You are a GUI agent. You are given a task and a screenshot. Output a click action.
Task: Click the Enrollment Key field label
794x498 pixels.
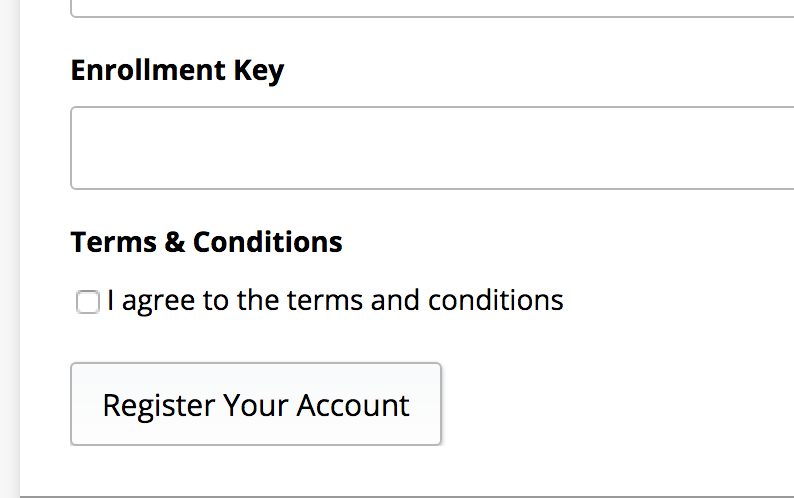pyautogui.click(x=177, y=71)
